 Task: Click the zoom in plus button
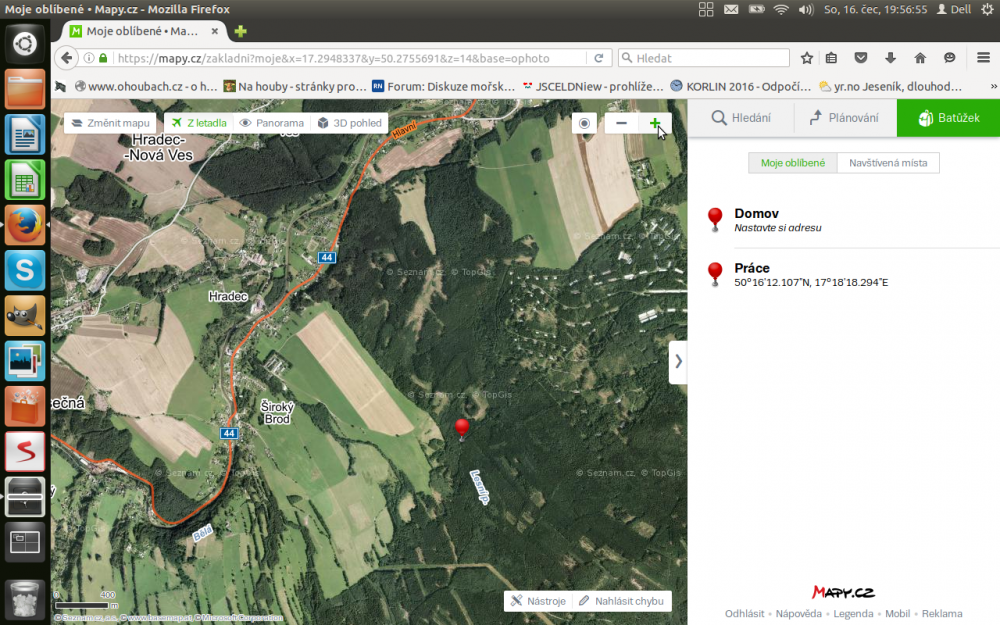tap(655, 123)
